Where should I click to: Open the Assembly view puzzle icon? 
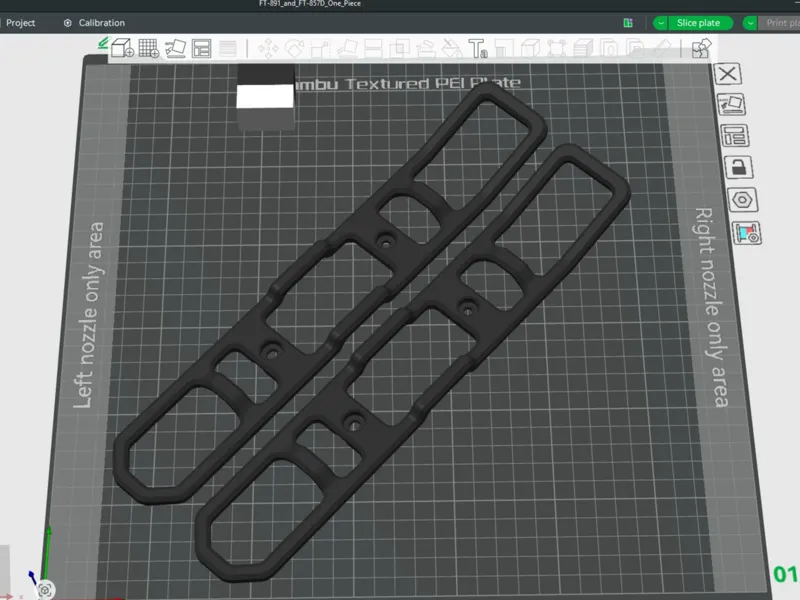pos(702,49)
